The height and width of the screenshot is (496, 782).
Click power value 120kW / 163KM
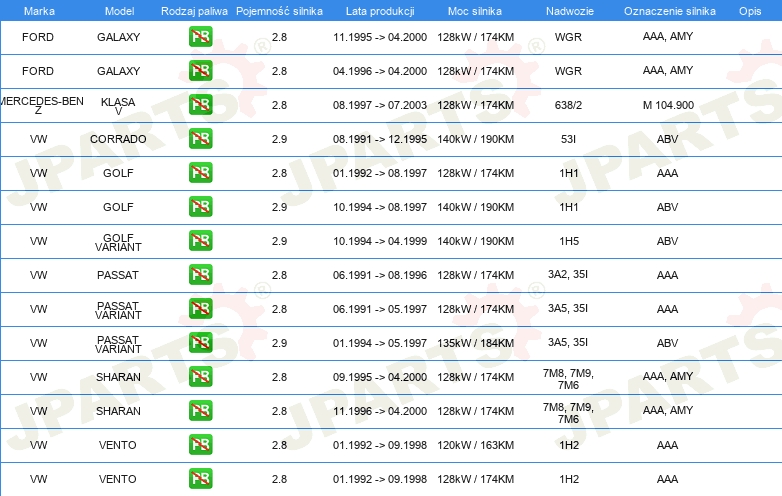pos(475,445)
